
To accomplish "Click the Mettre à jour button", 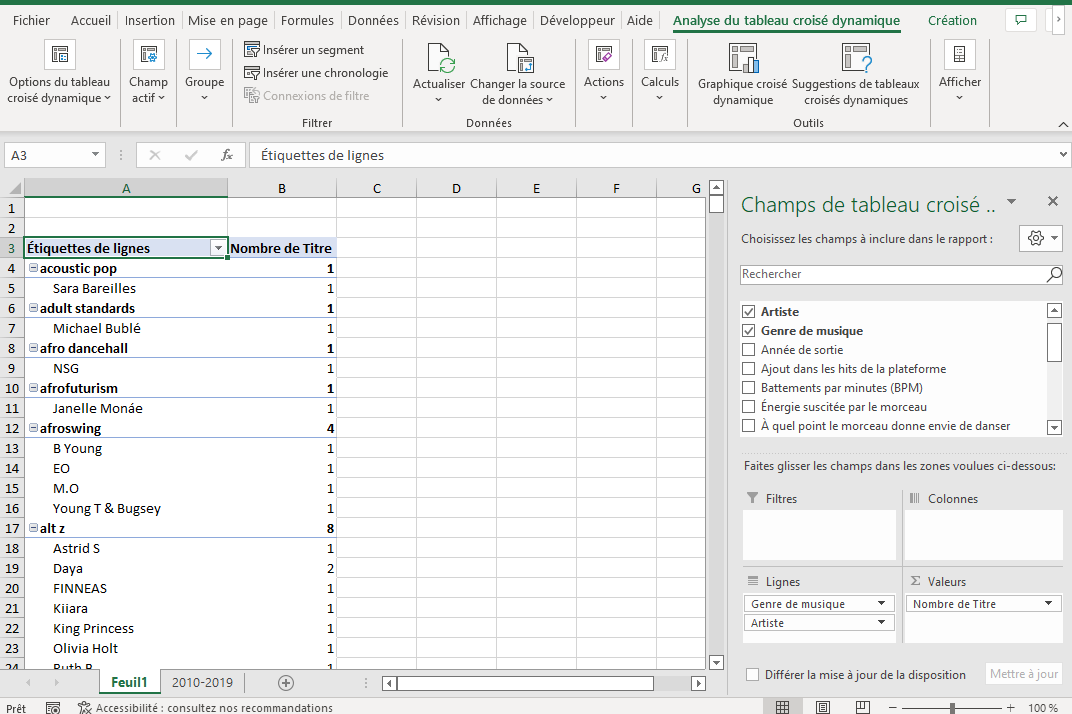I will tap(1023, 674).
